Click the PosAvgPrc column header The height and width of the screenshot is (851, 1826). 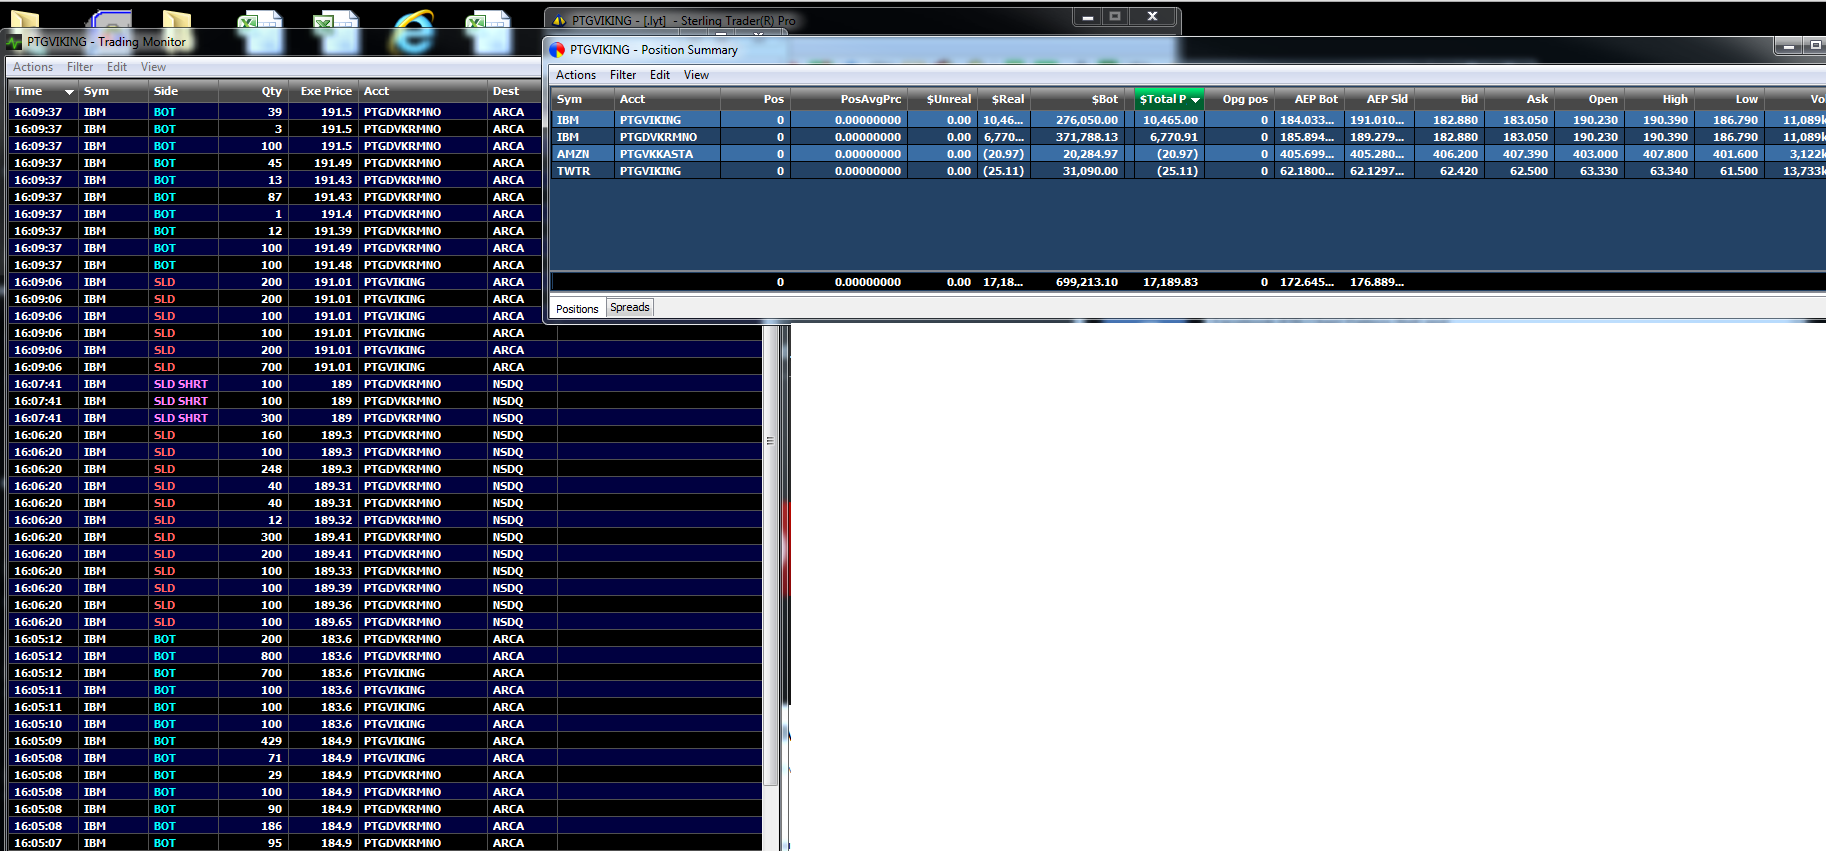[x=849, y=99]
